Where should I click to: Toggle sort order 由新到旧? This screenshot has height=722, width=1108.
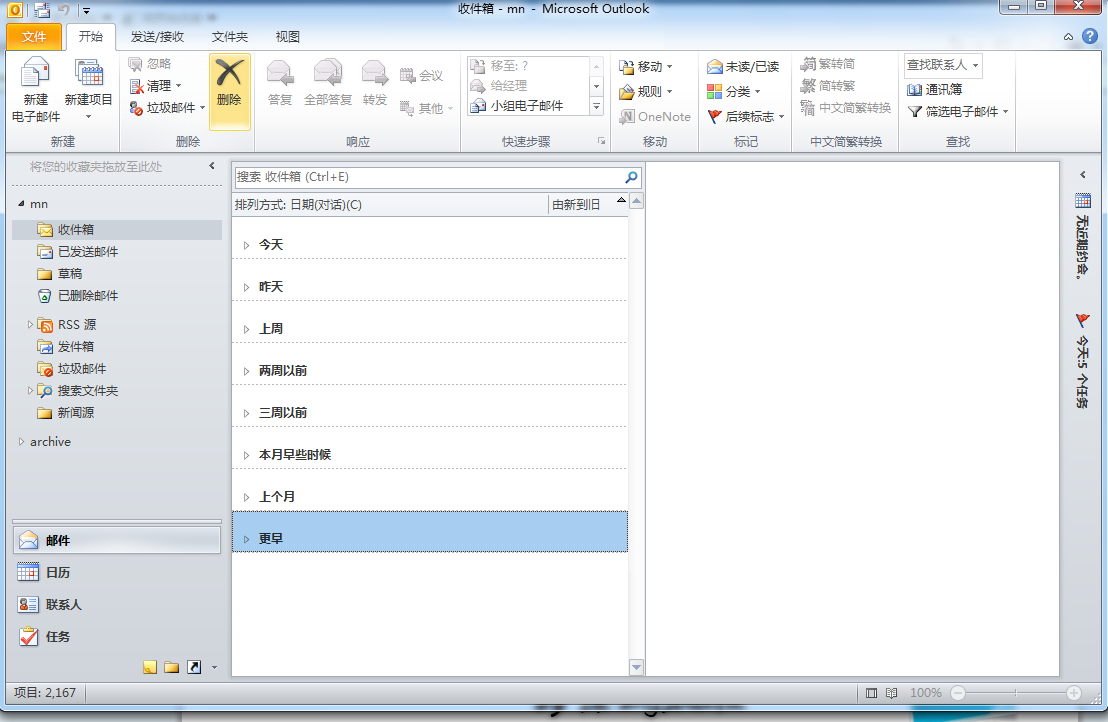(576, 205)
